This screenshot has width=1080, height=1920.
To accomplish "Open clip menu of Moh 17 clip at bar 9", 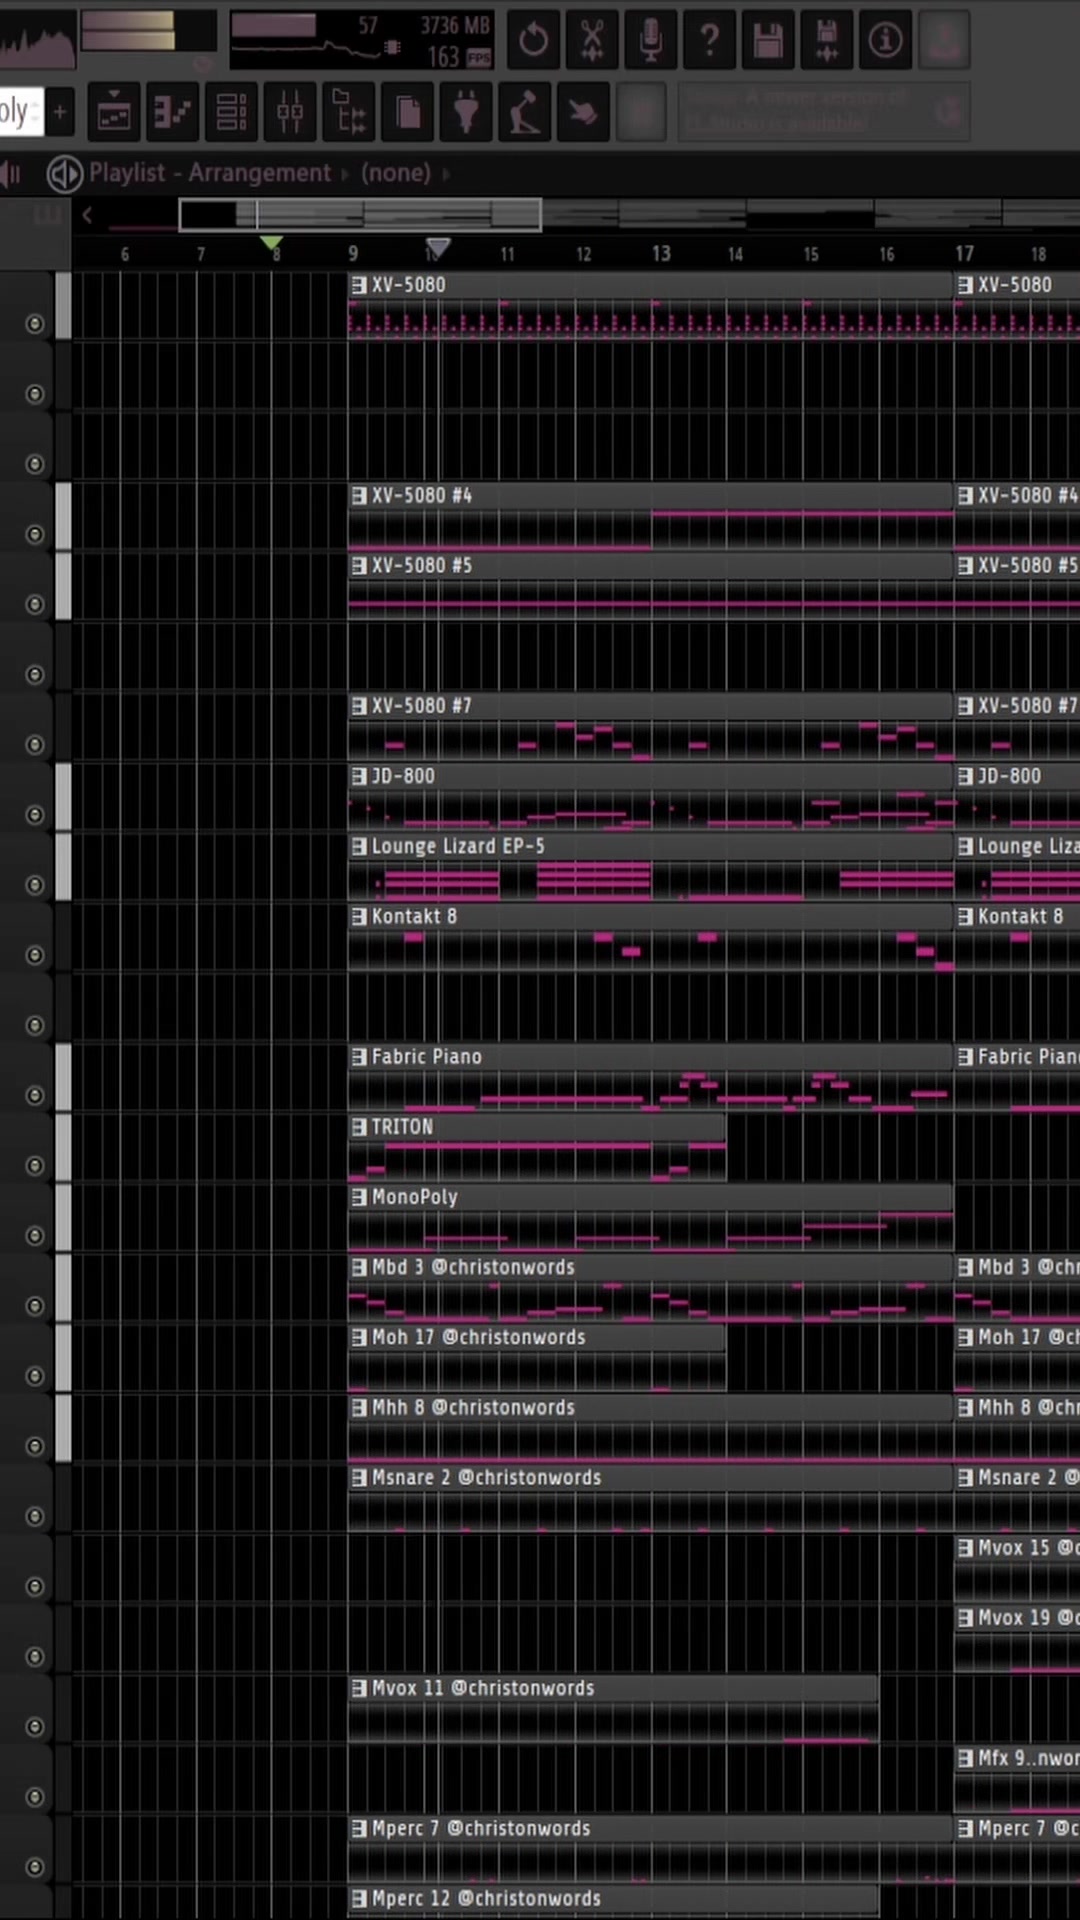I will (x=359, y=1337).
